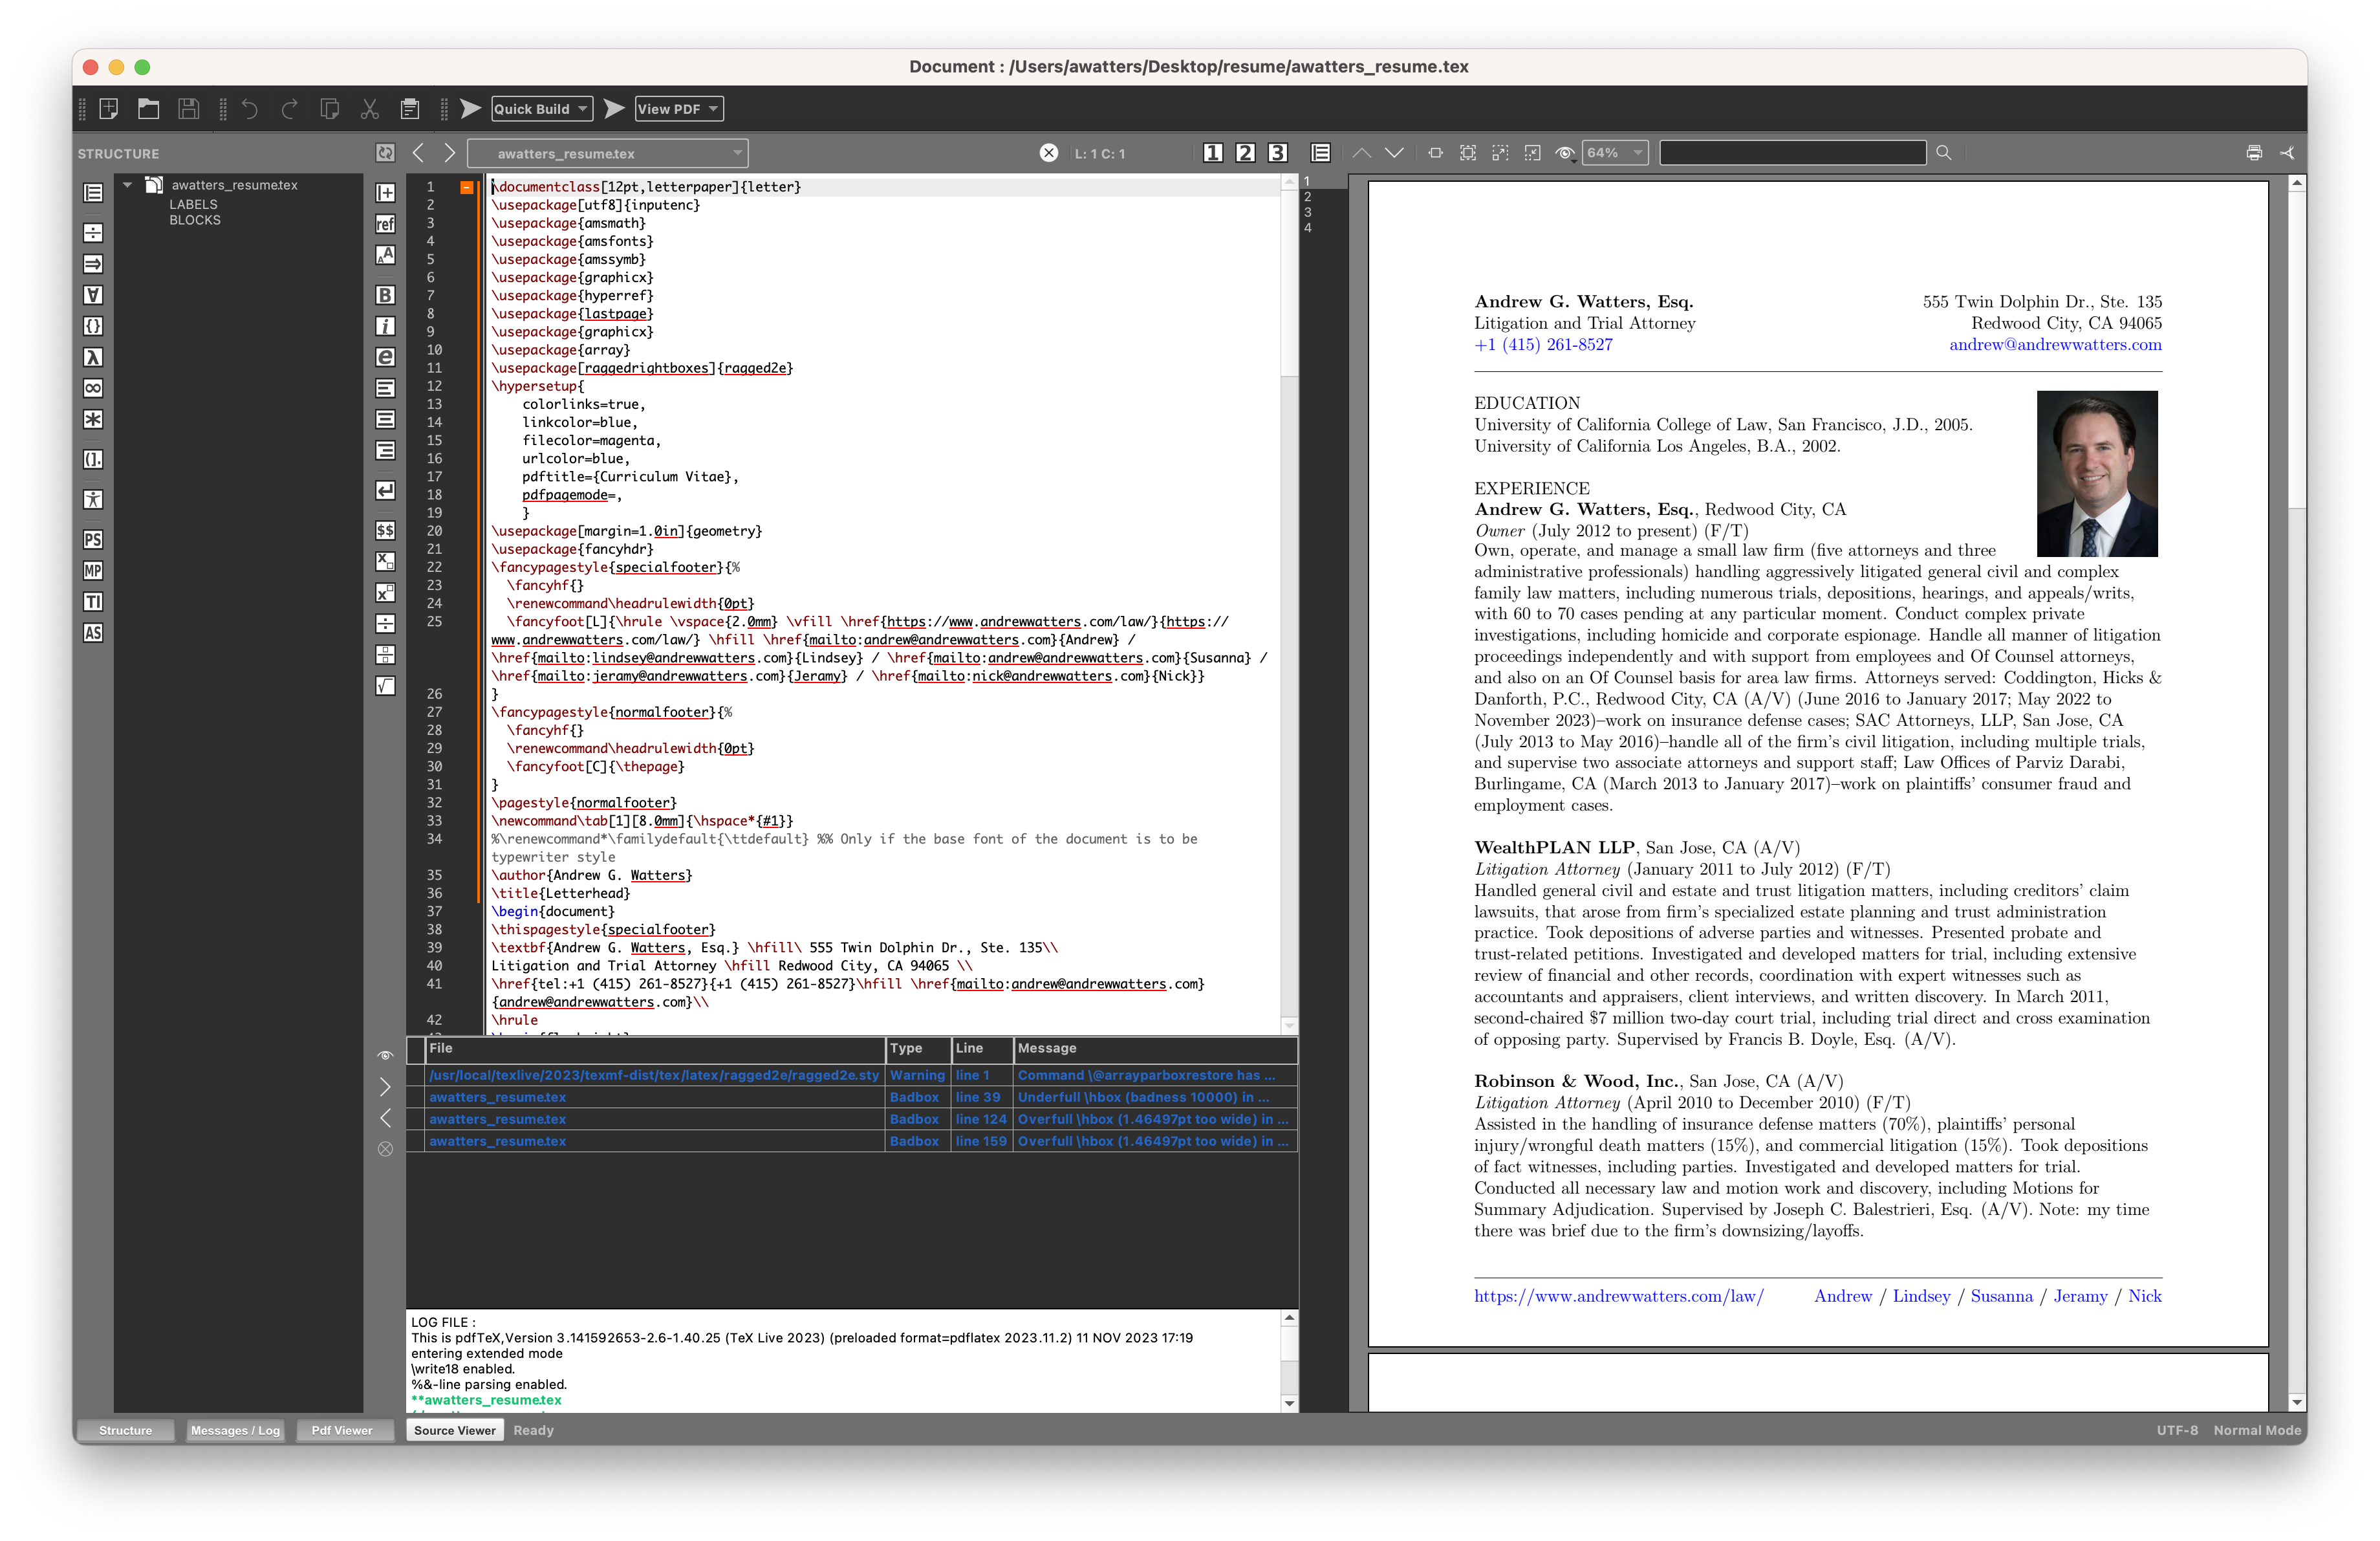The height and width of the screenshot is (1541, 2380).
Task: Open miscellaneous symbols (∀) panel
Action: click(x=93, y=295)
